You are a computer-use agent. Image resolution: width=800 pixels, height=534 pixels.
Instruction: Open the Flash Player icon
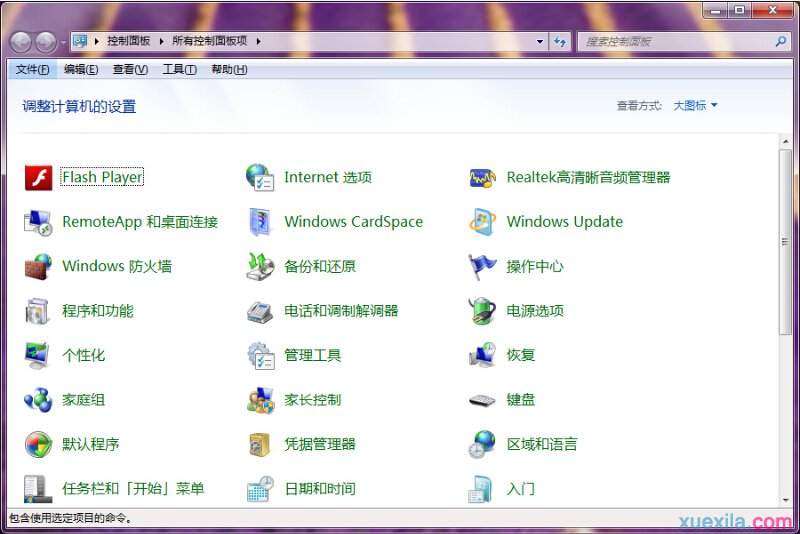pos(38,178)
